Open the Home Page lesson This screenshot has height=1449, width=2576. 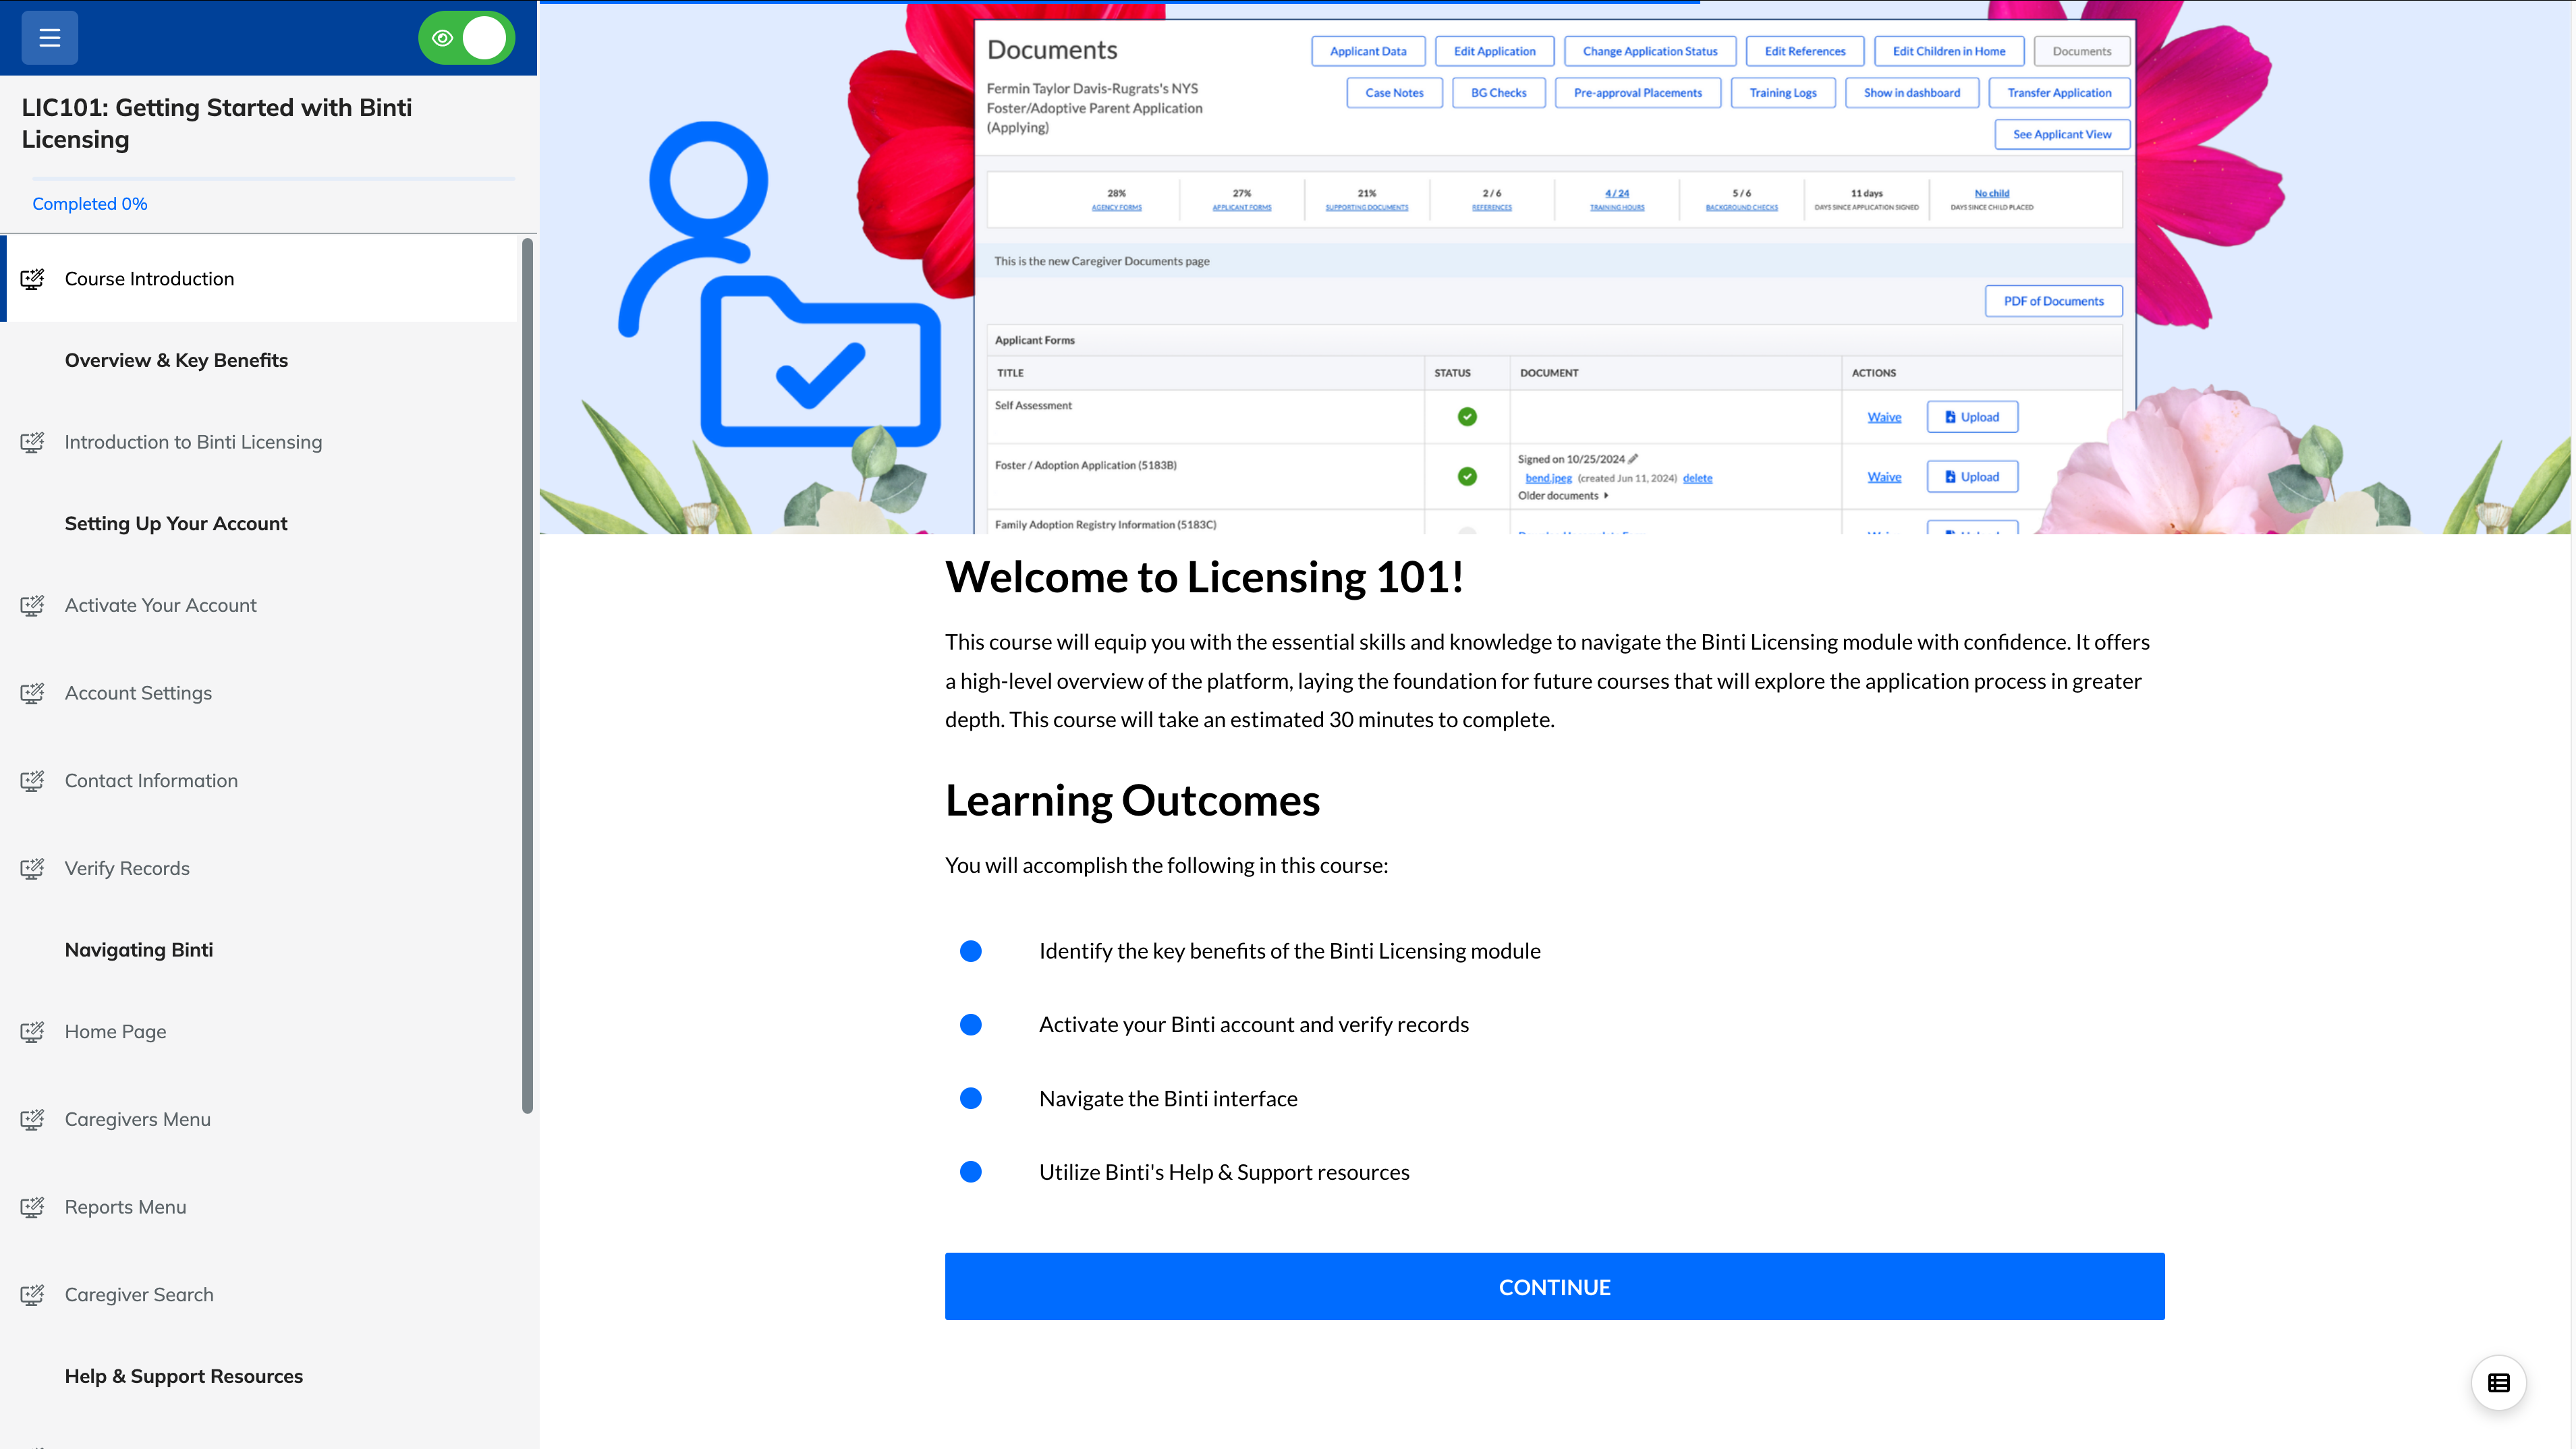coord(260,1031)
